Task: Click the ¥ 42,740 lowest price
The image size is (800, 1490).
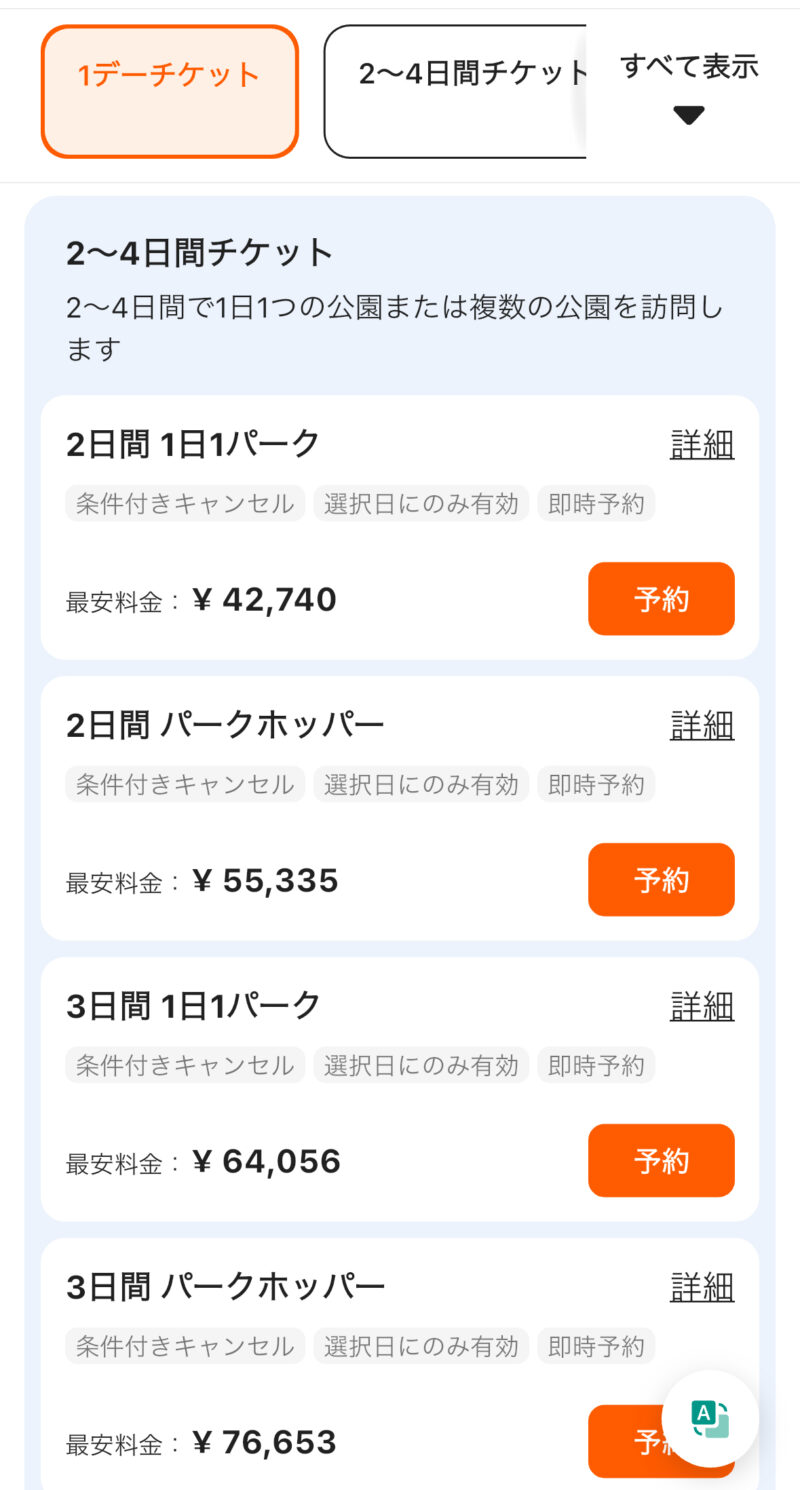Action: (265, 600)
